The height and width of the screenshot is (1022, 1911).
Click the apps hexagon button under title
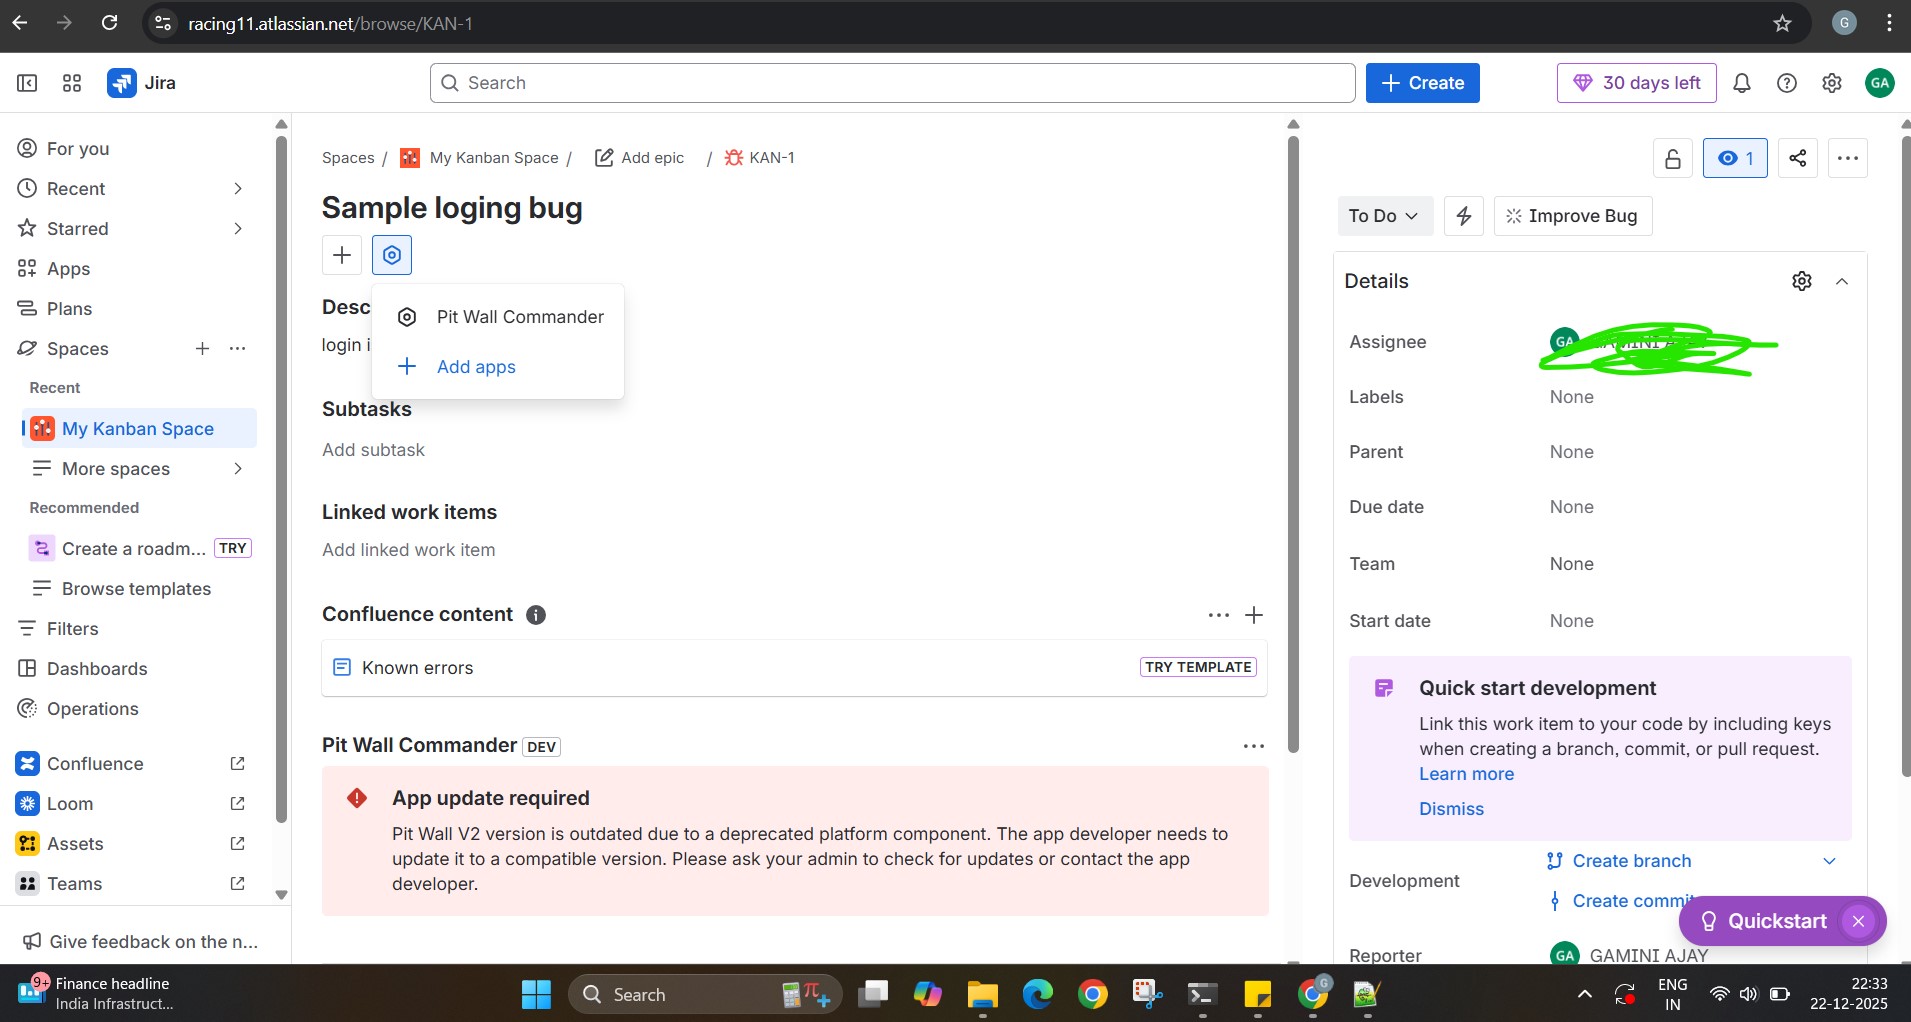coord(392,255)
